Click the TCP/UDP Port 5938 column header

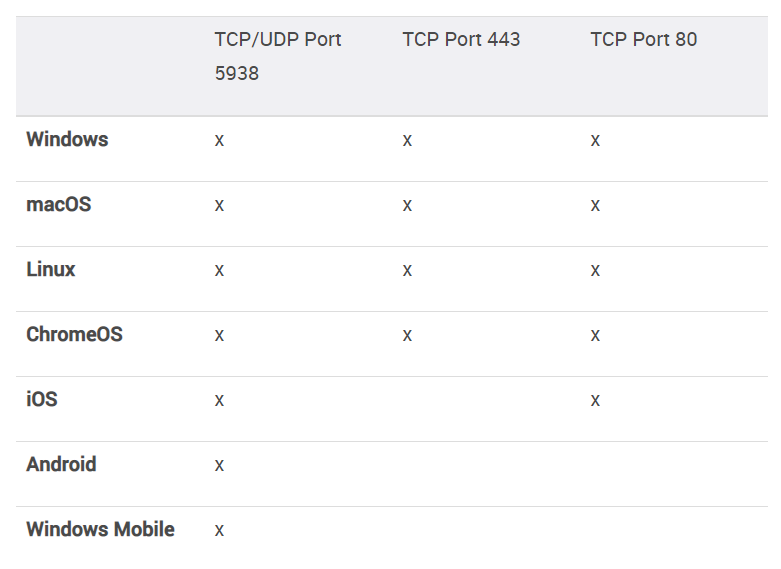[277, 56]
